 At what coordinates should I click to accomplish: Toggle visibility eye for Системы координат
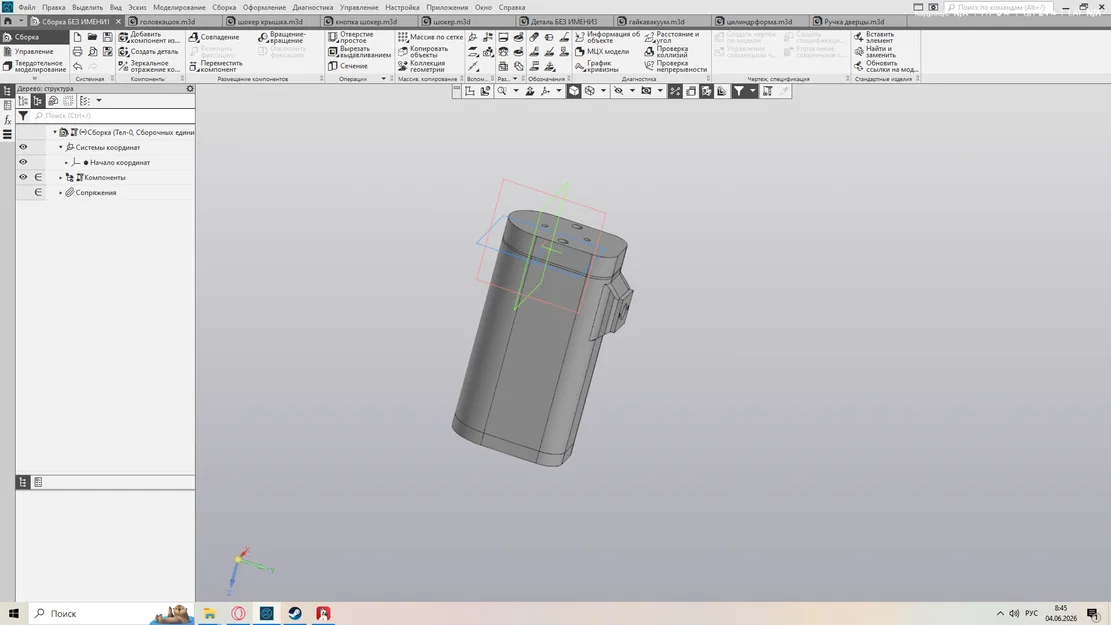tap(23, 147)
